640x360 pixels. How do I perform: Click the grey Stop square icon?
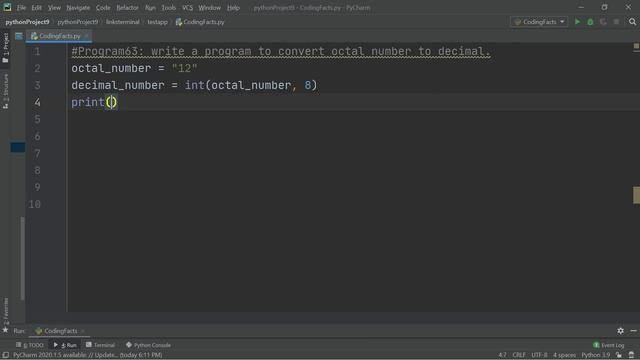(x=616, y=22)
